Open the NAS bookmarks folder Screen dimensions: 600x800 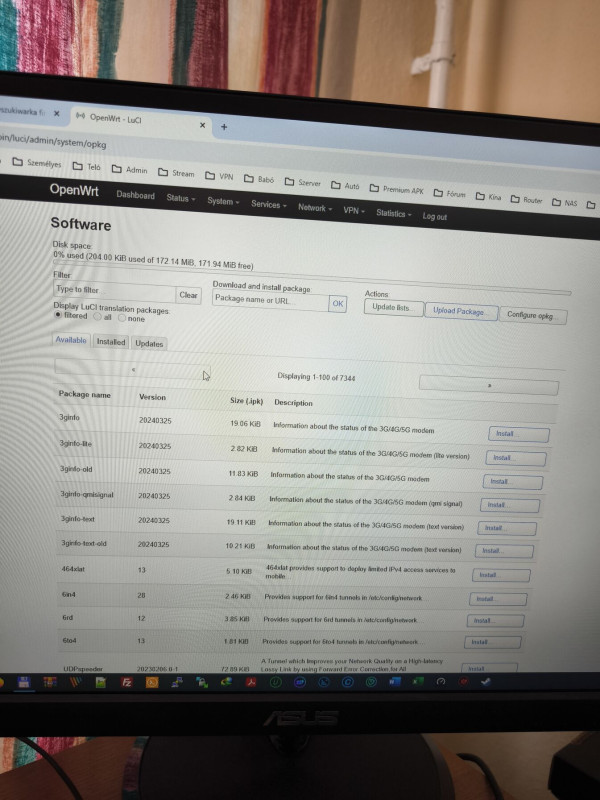pyautogui.click(x=564, y=203)
